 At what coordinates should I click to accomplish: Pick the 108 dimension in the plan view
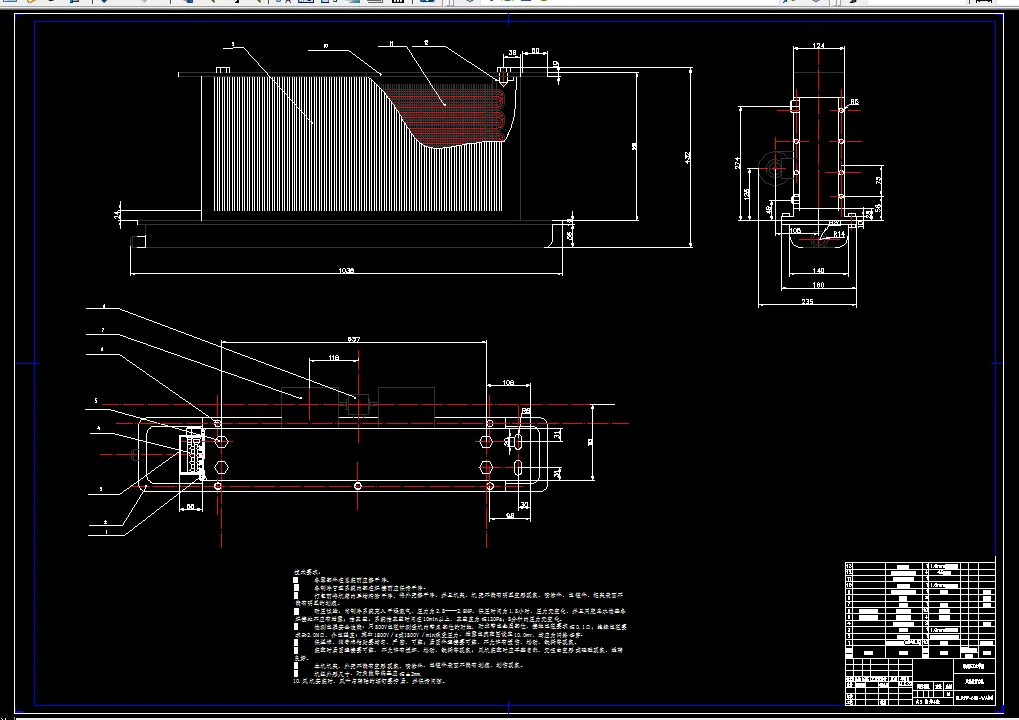pos(508,383)
